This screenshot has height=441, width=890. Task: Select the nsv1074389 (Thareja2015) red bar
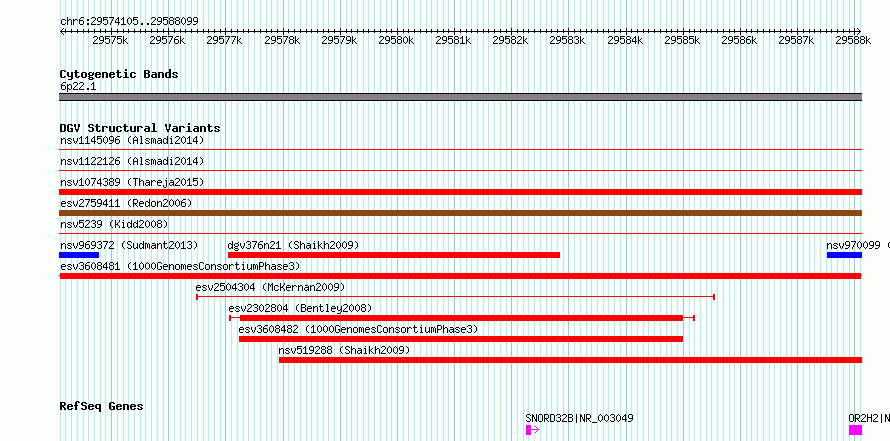click(x=461, y=192)
